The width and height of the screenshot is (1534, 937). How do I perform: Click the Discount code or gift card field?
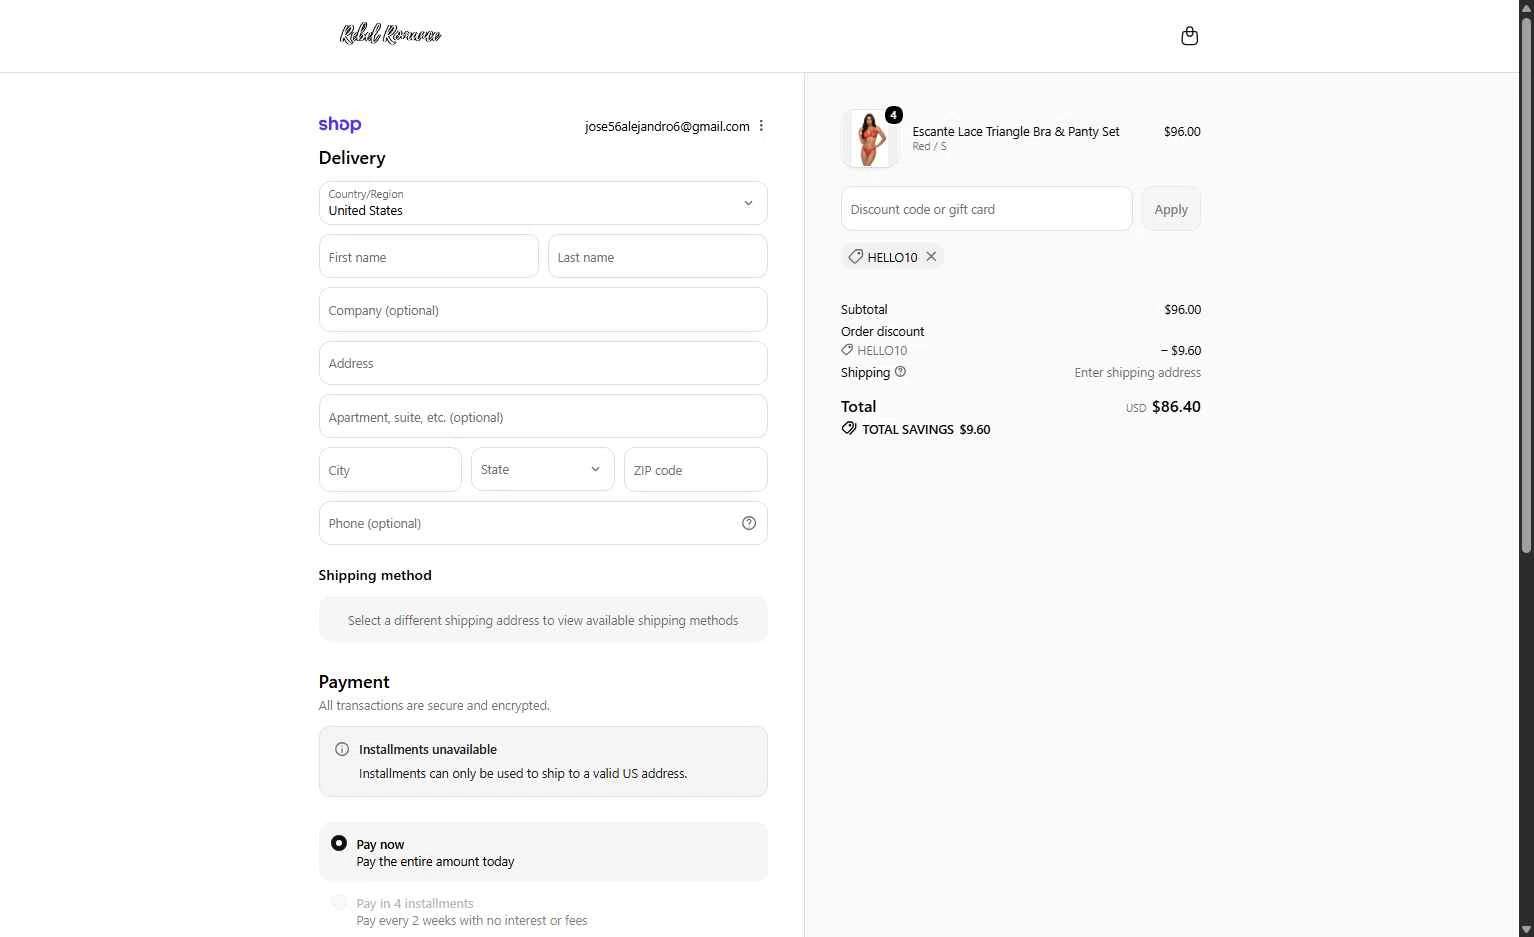986,209
